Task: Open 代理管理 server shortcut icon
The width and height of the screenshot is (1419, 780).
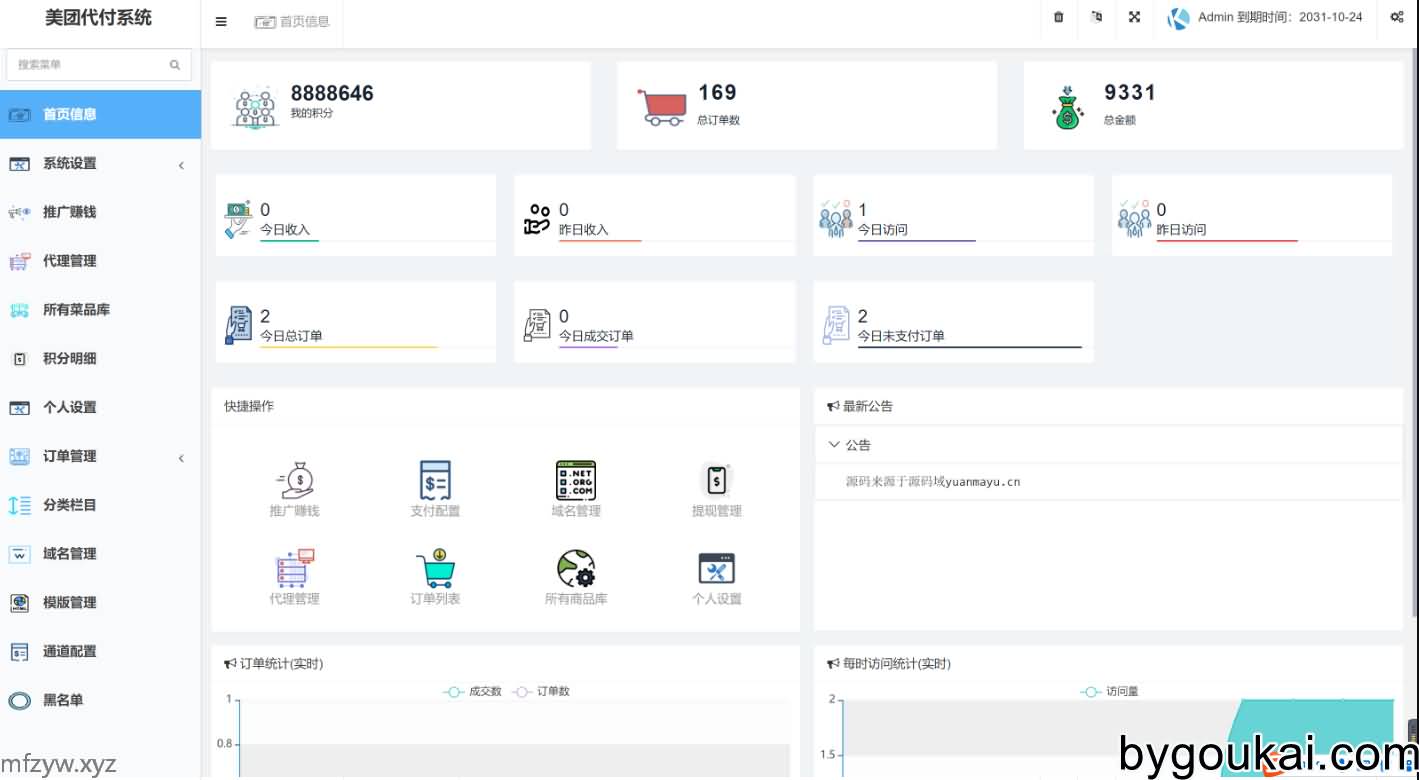Action: [x=295, y=568]
